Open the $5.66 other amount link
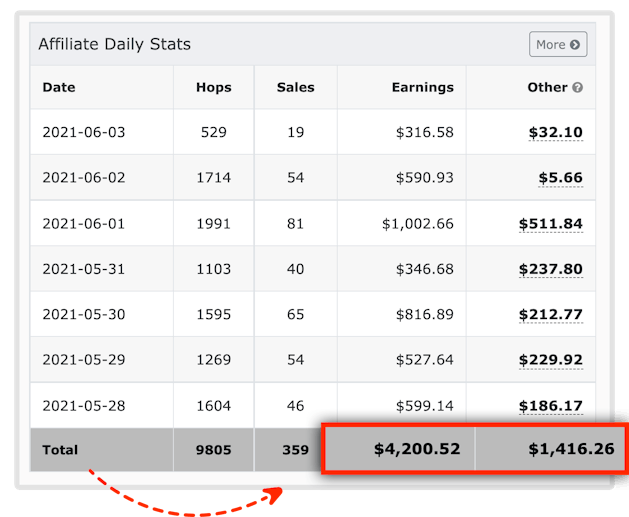Image resolution: width=629 pixels, height=517 pixels. coord(560,178)
